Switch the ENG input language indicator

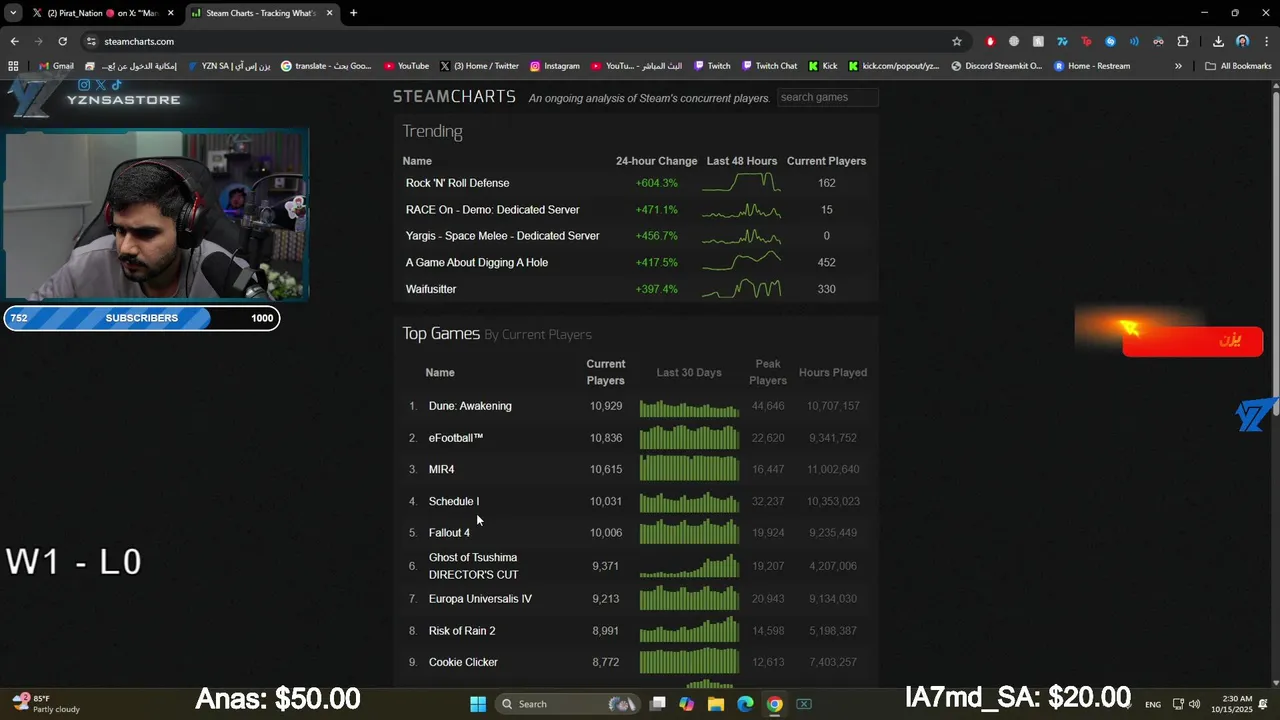click(x=1153, y=704)
